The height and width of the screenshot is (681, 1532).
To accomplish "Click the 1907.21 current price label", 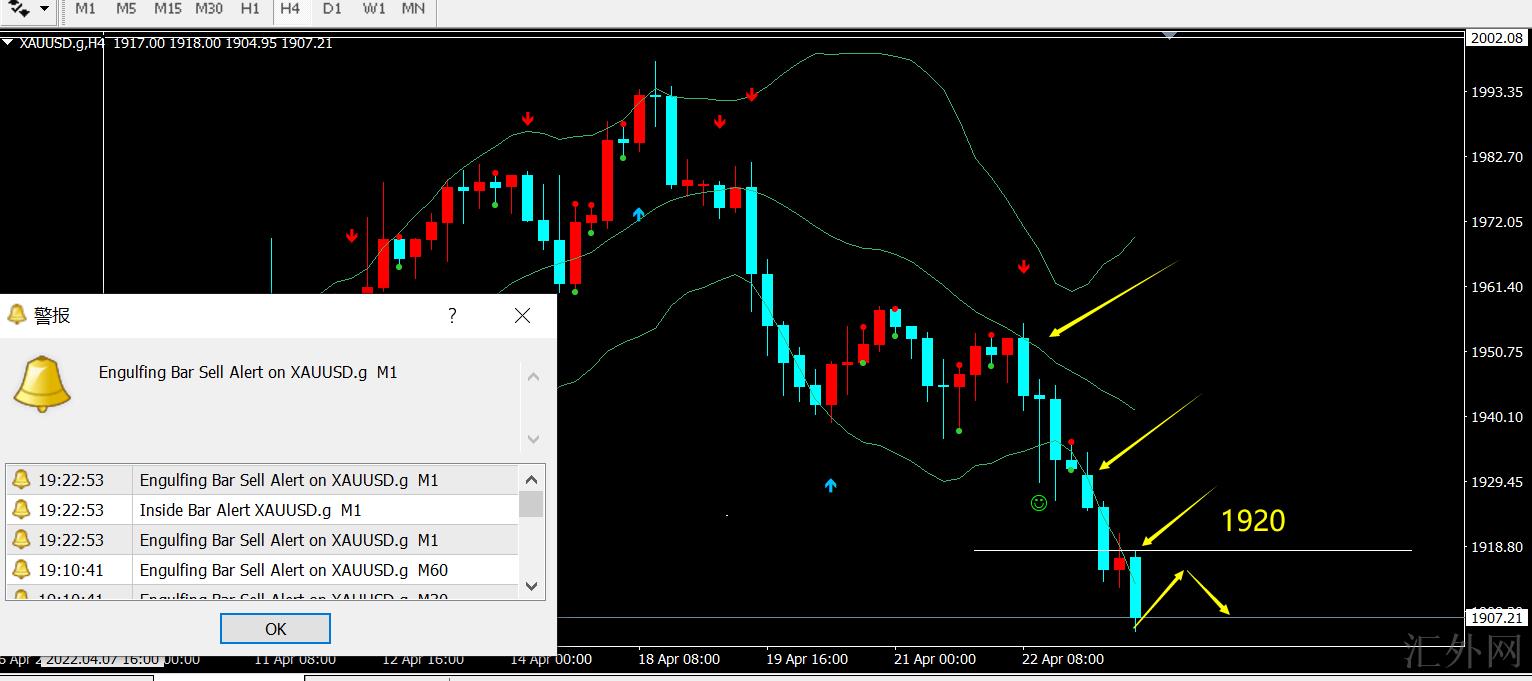I will [1497, 618].
